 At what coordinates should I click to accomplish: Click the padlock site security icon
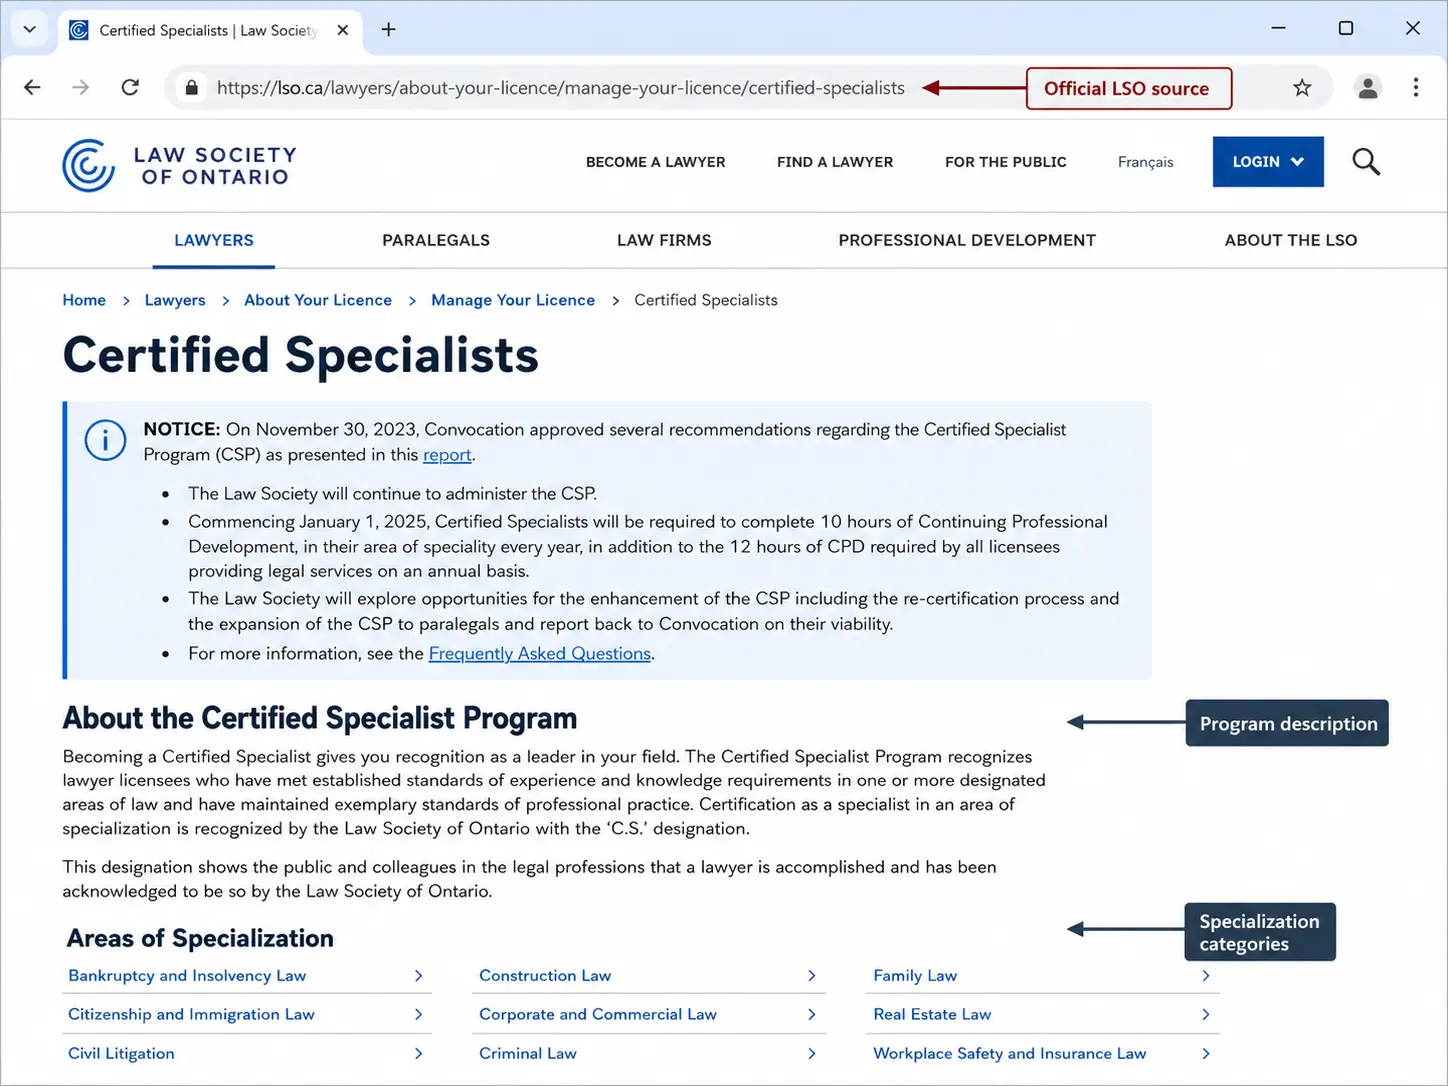tap(192, 88)
